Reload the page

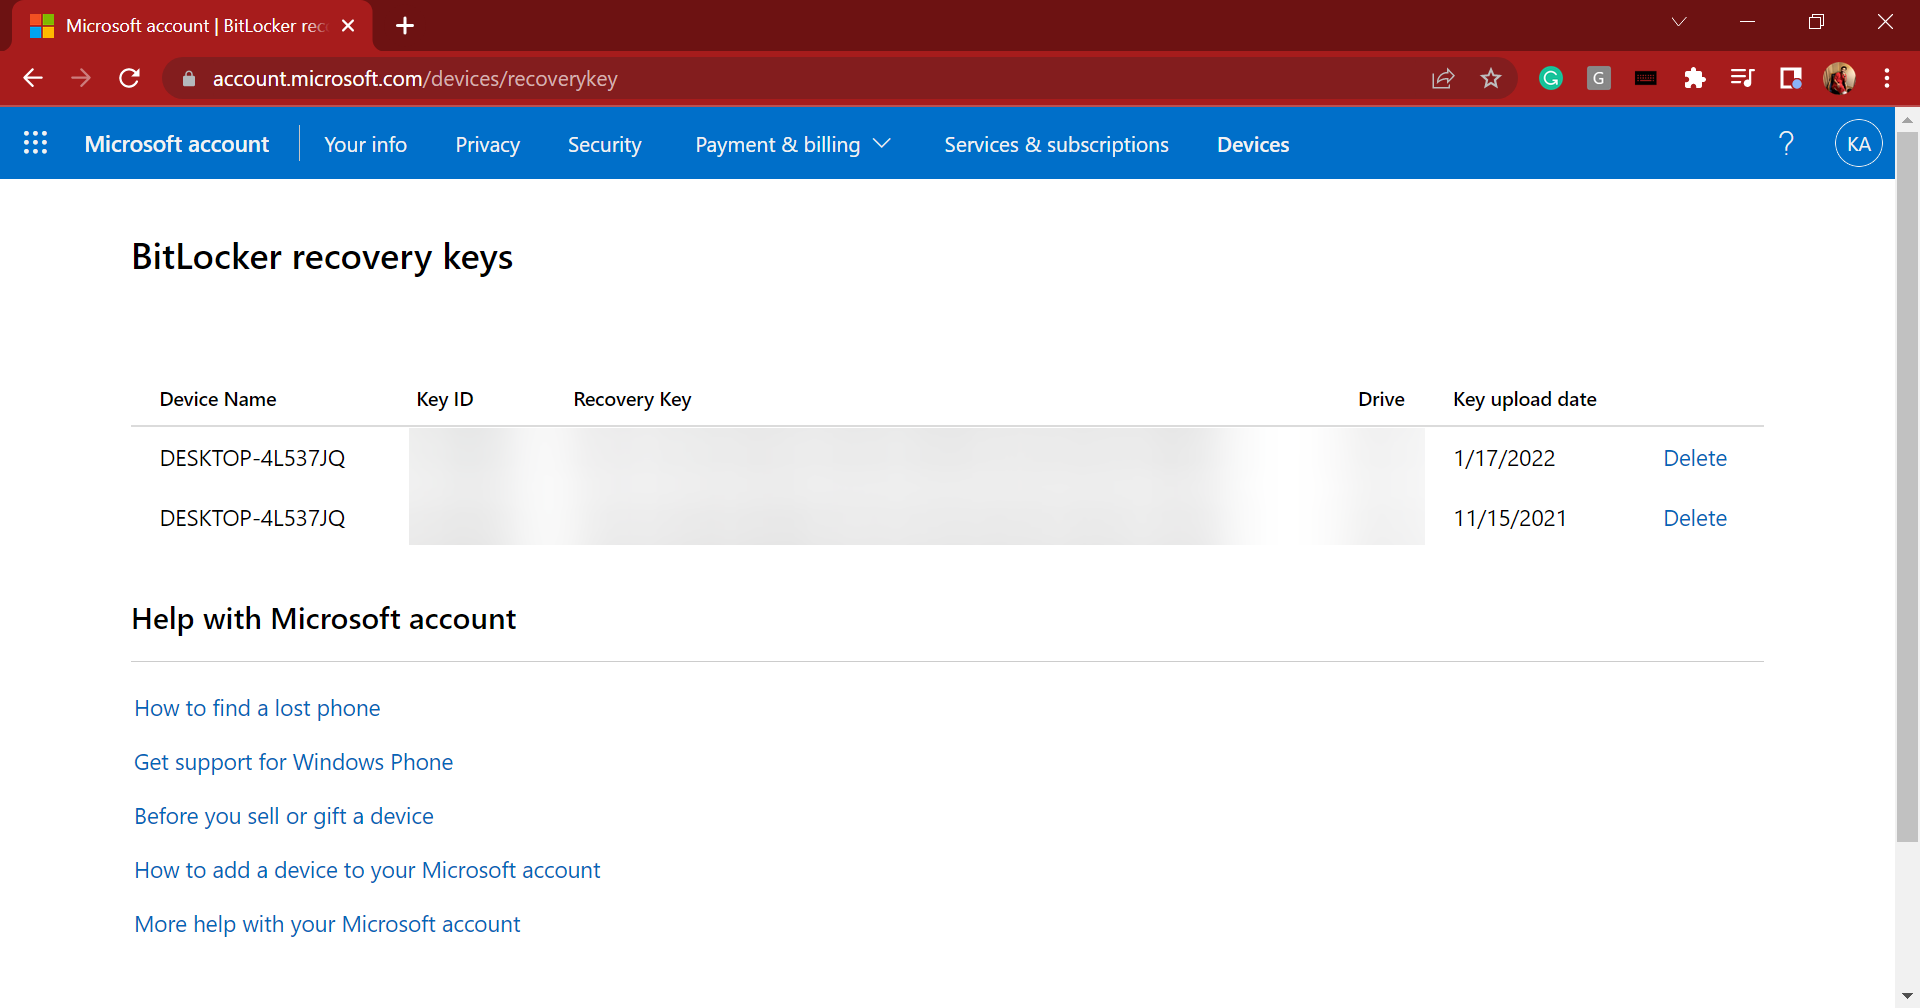129,78
